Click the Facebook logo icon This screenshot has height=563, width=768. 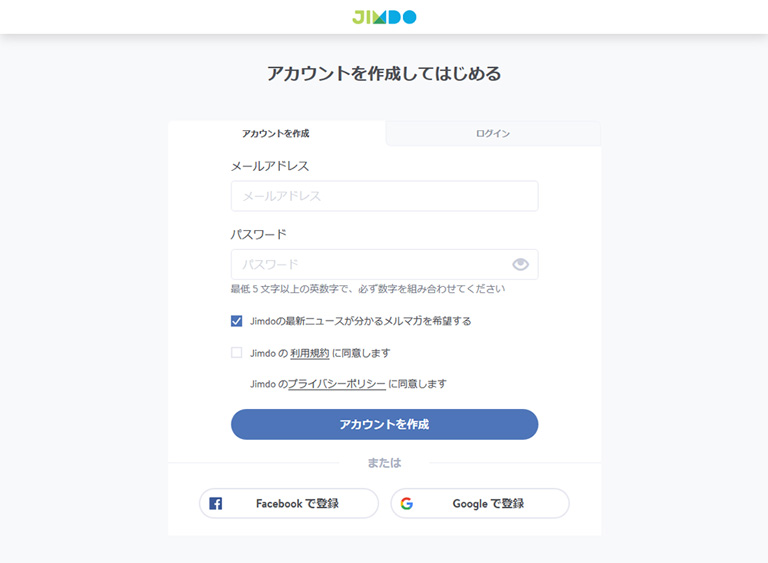[x=216, y=503]
